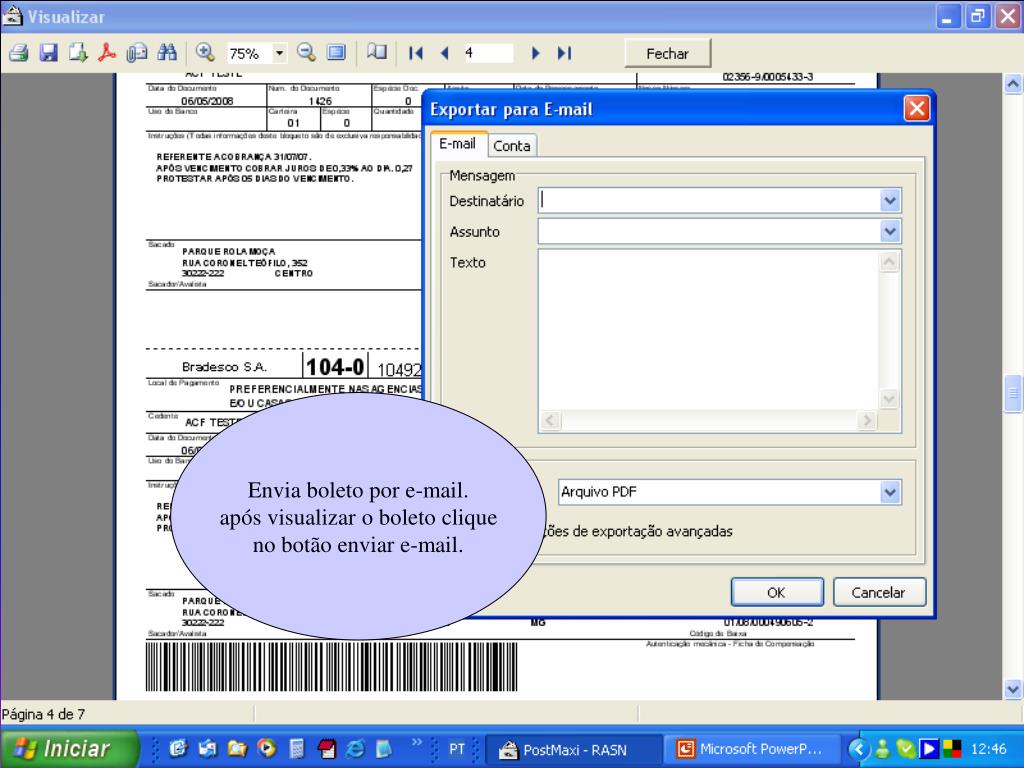This screenshot has height=768, width=1024.
Task: Click the Fechar button
Action: [x=667, y=54]
